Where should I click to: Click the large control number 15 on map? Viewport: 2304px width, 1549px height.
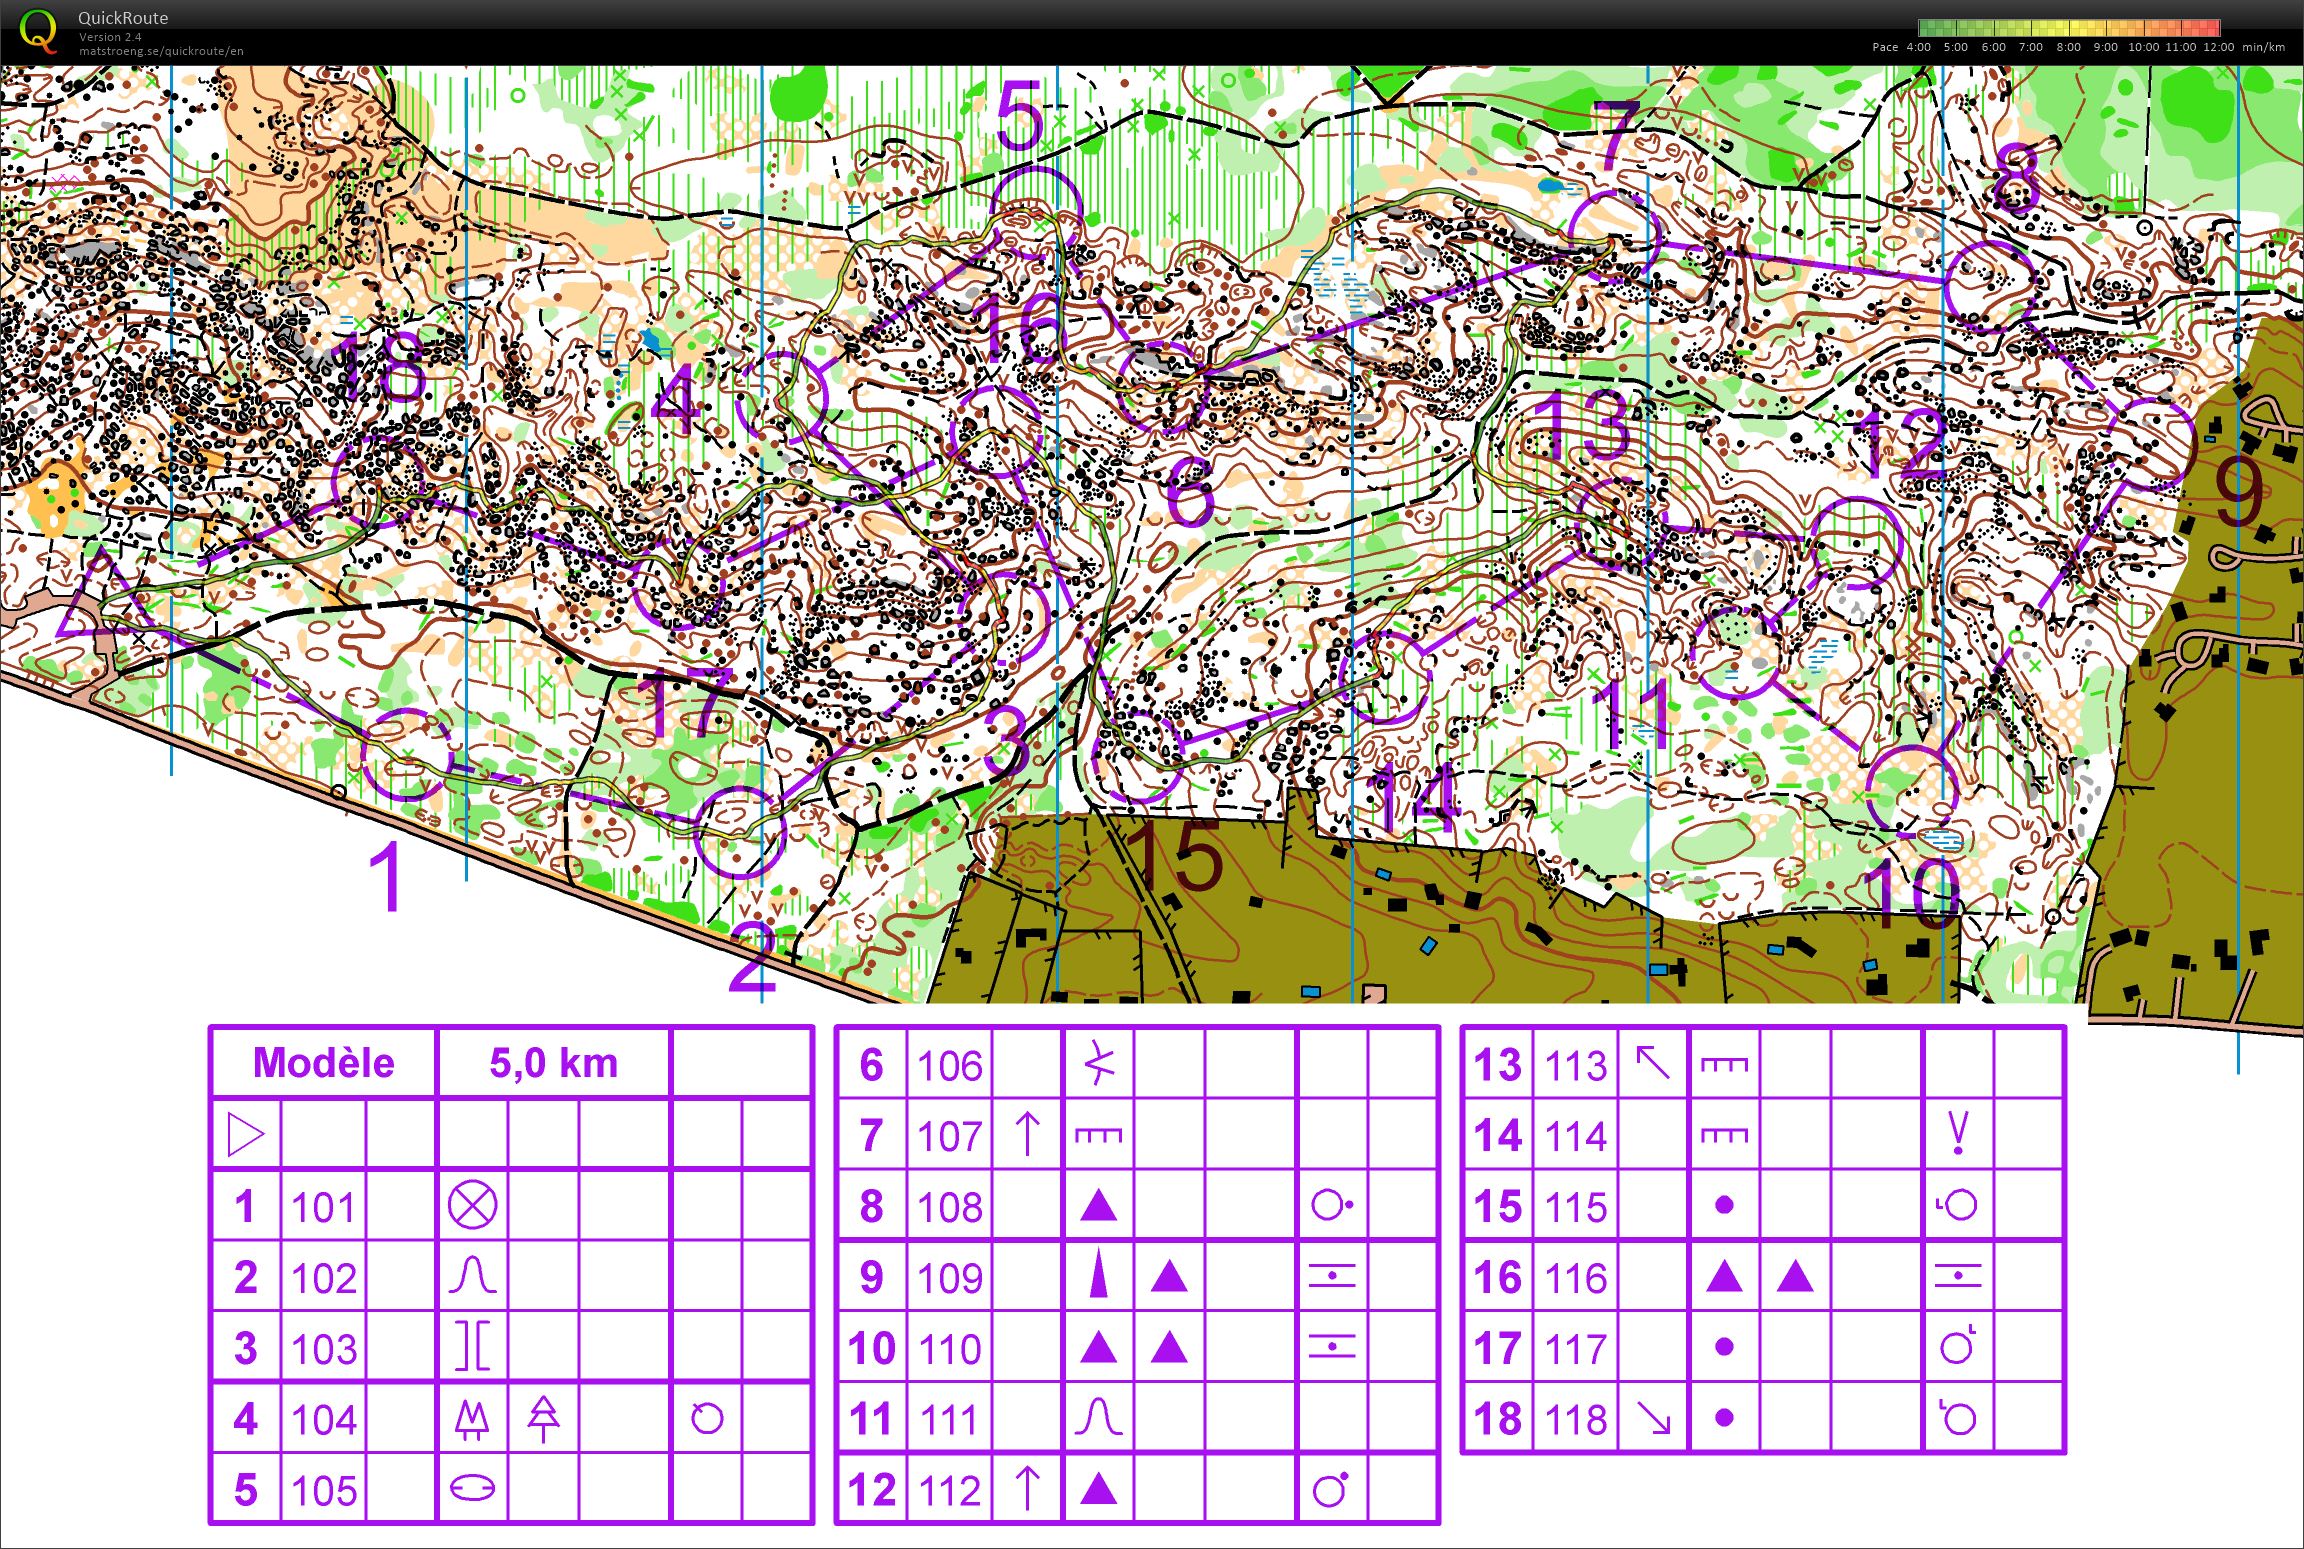coord(1176,855)
